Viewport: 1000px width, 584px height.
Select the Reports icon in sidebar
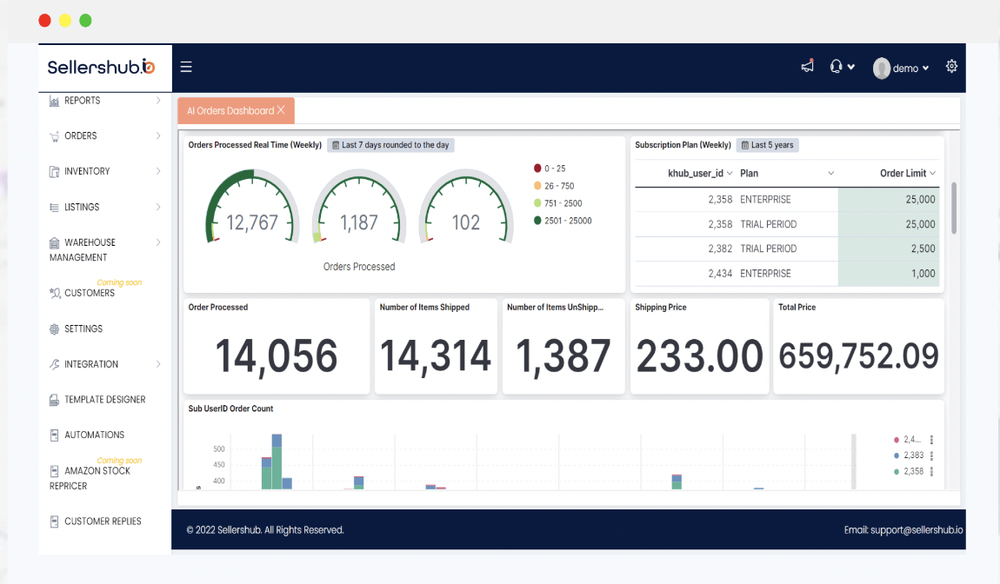[x=52, y=100]
